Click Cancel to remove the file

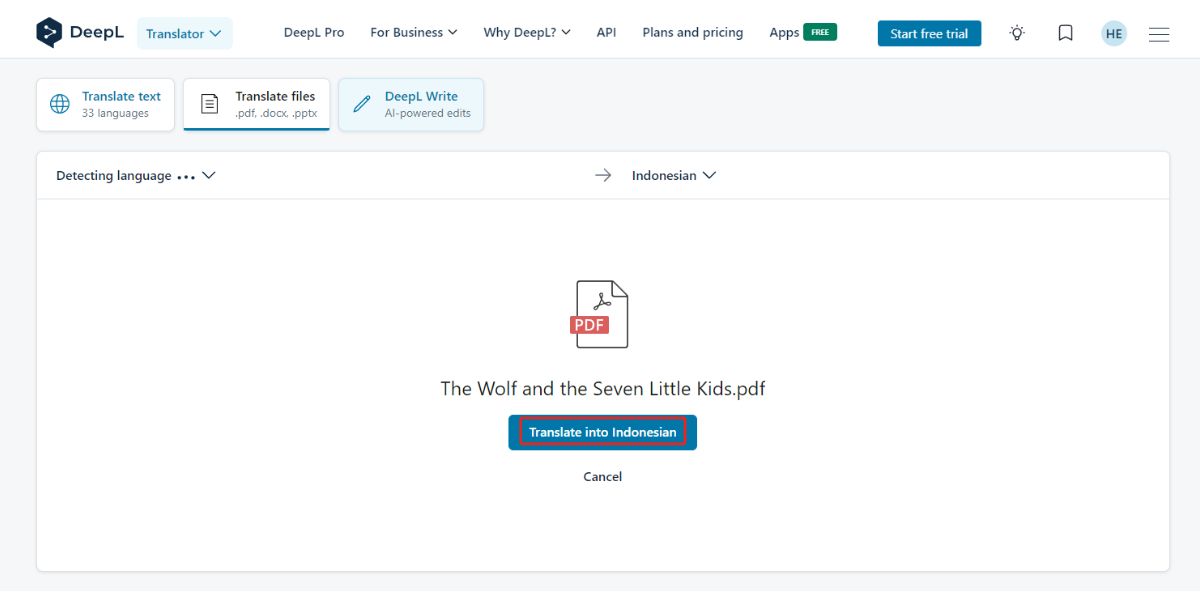coord(602,476)
